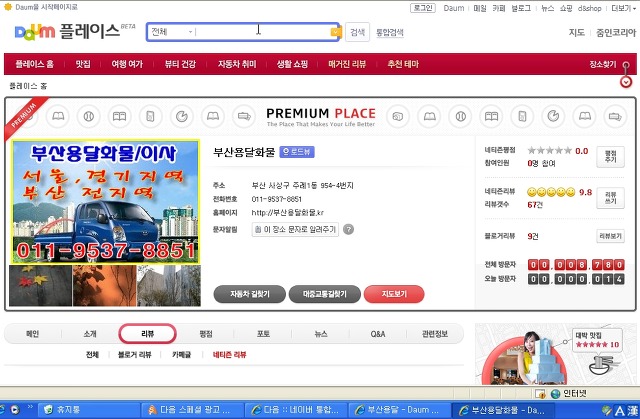
Task: Click the red 지도보기 button
Action: [394, 294]
